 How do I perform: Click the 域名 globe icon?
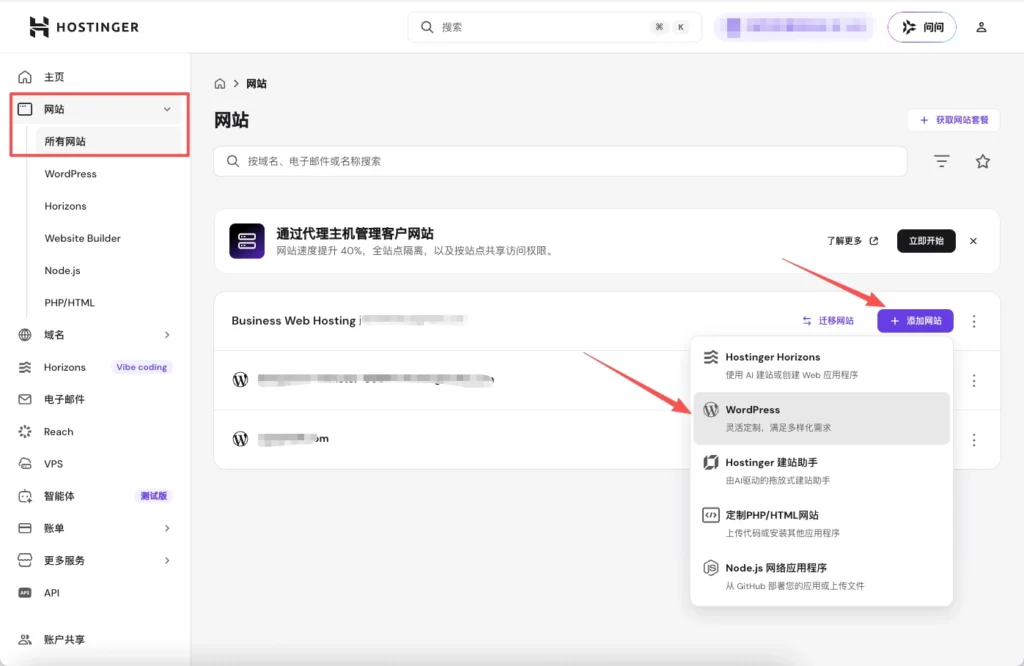click(x=25, y=335)
